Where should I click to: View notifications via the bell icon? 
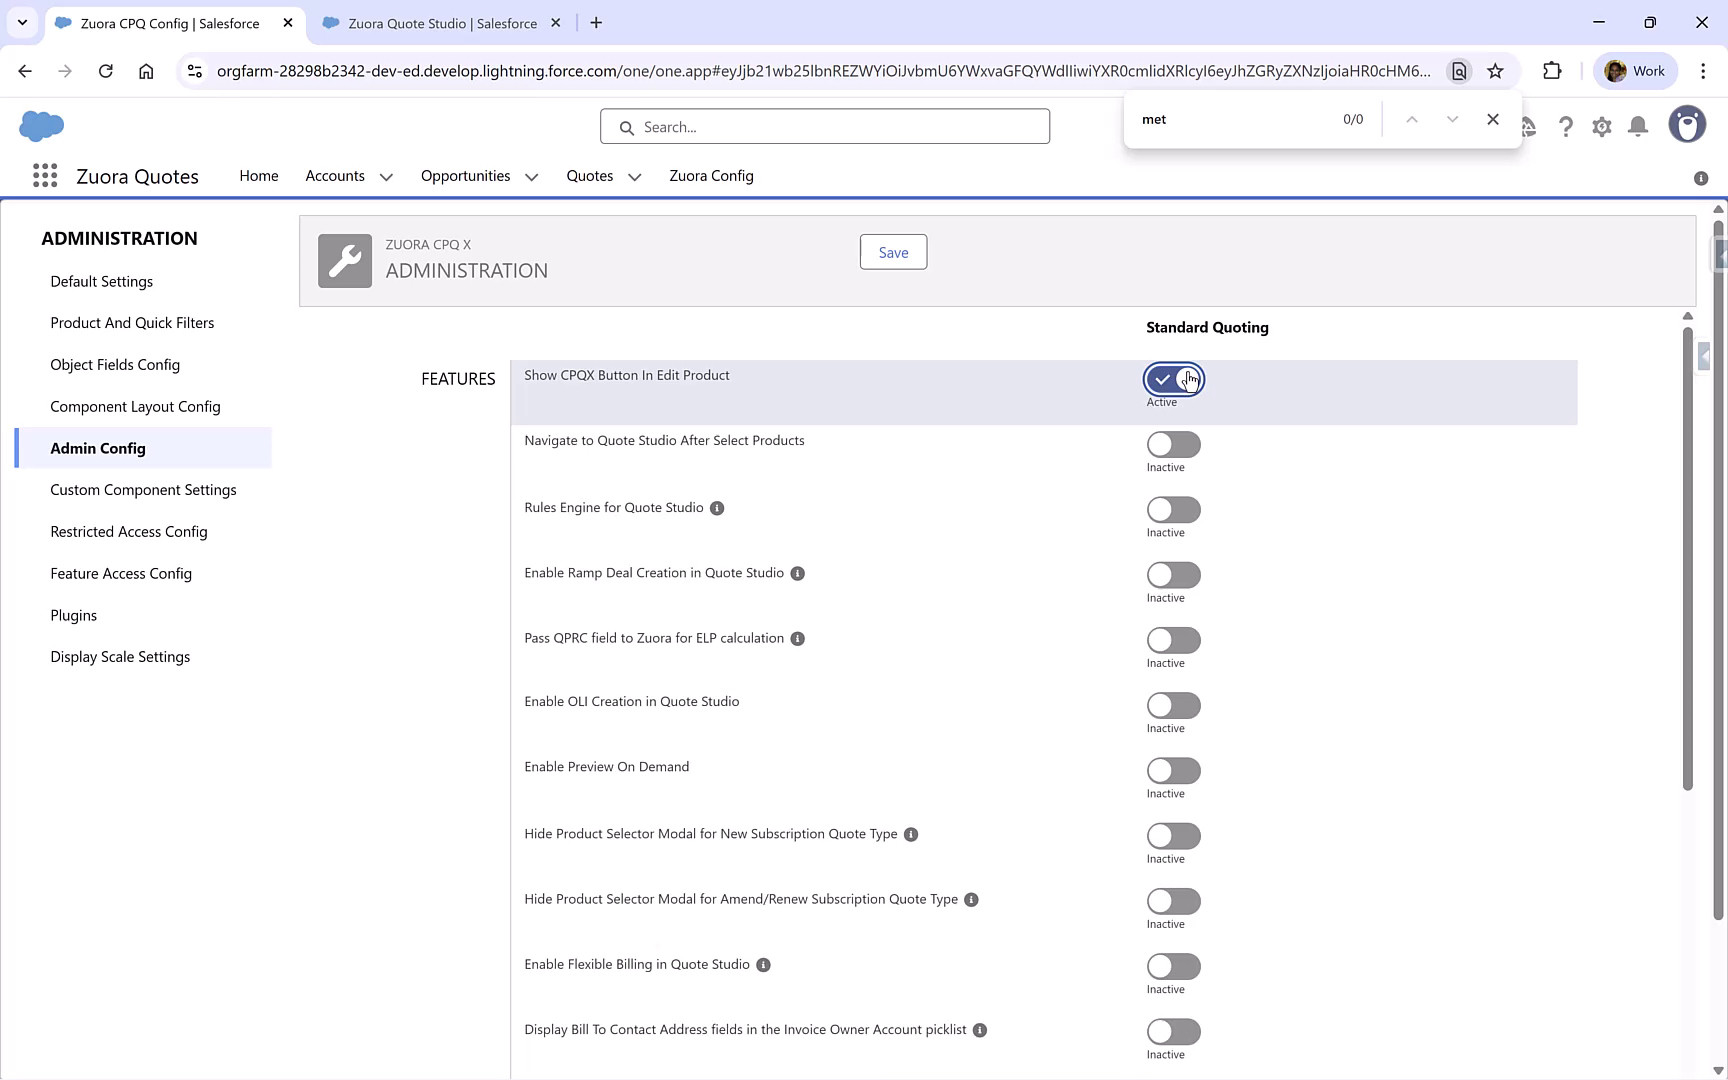pos(1637,127)
